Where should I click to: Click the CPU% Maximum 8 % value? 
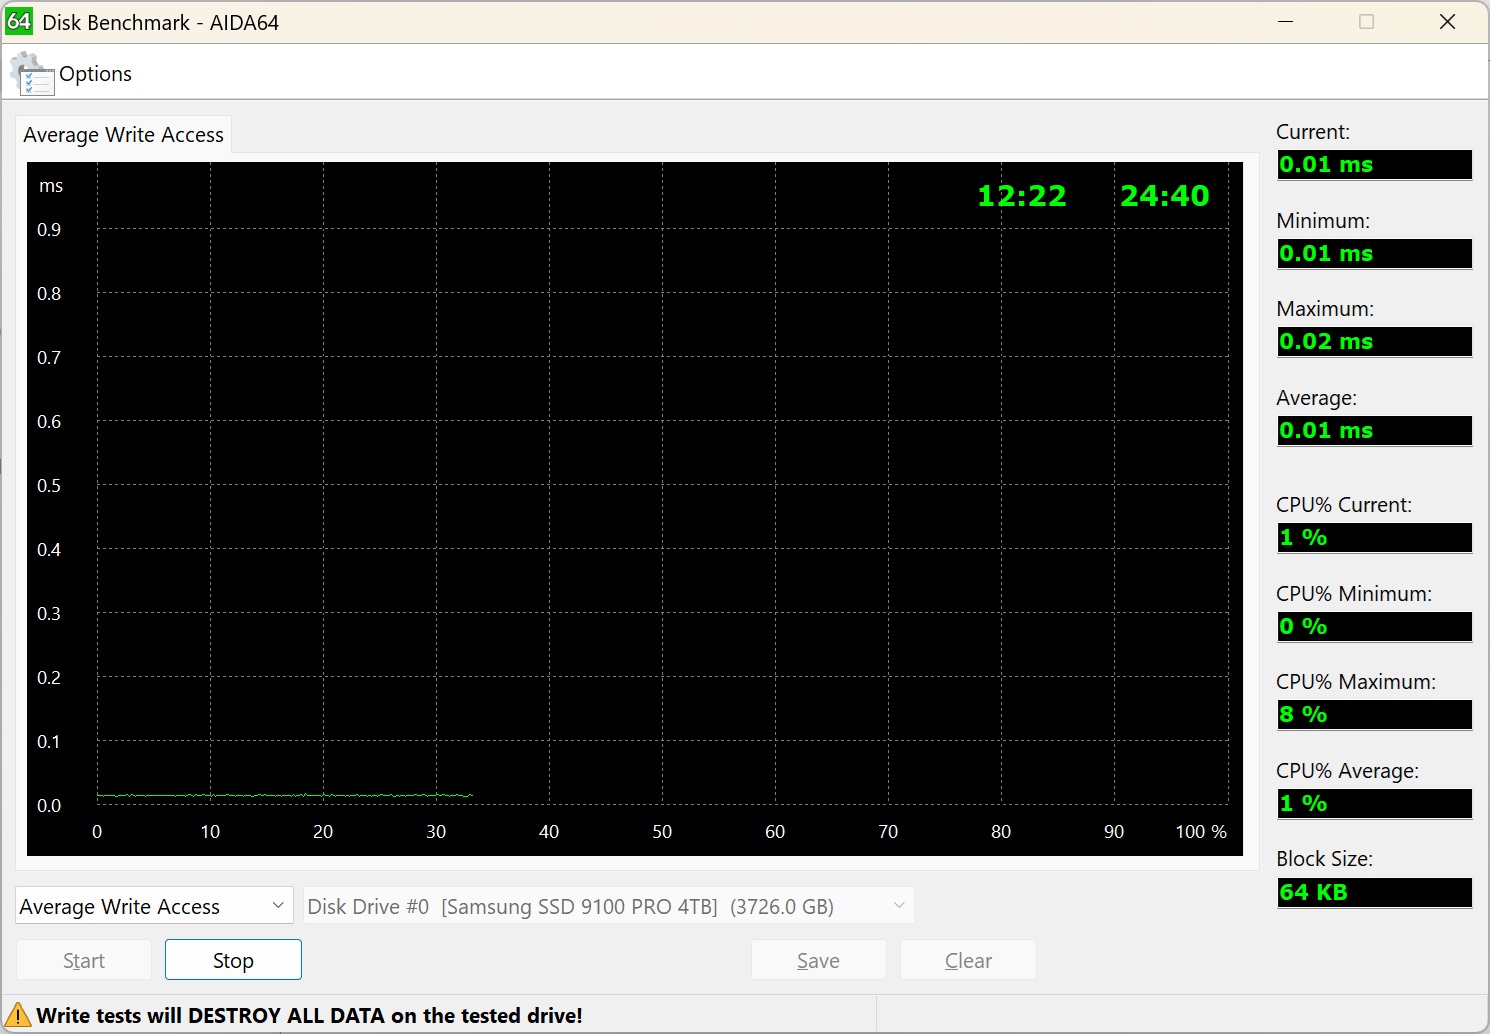tap(1374, 715)
